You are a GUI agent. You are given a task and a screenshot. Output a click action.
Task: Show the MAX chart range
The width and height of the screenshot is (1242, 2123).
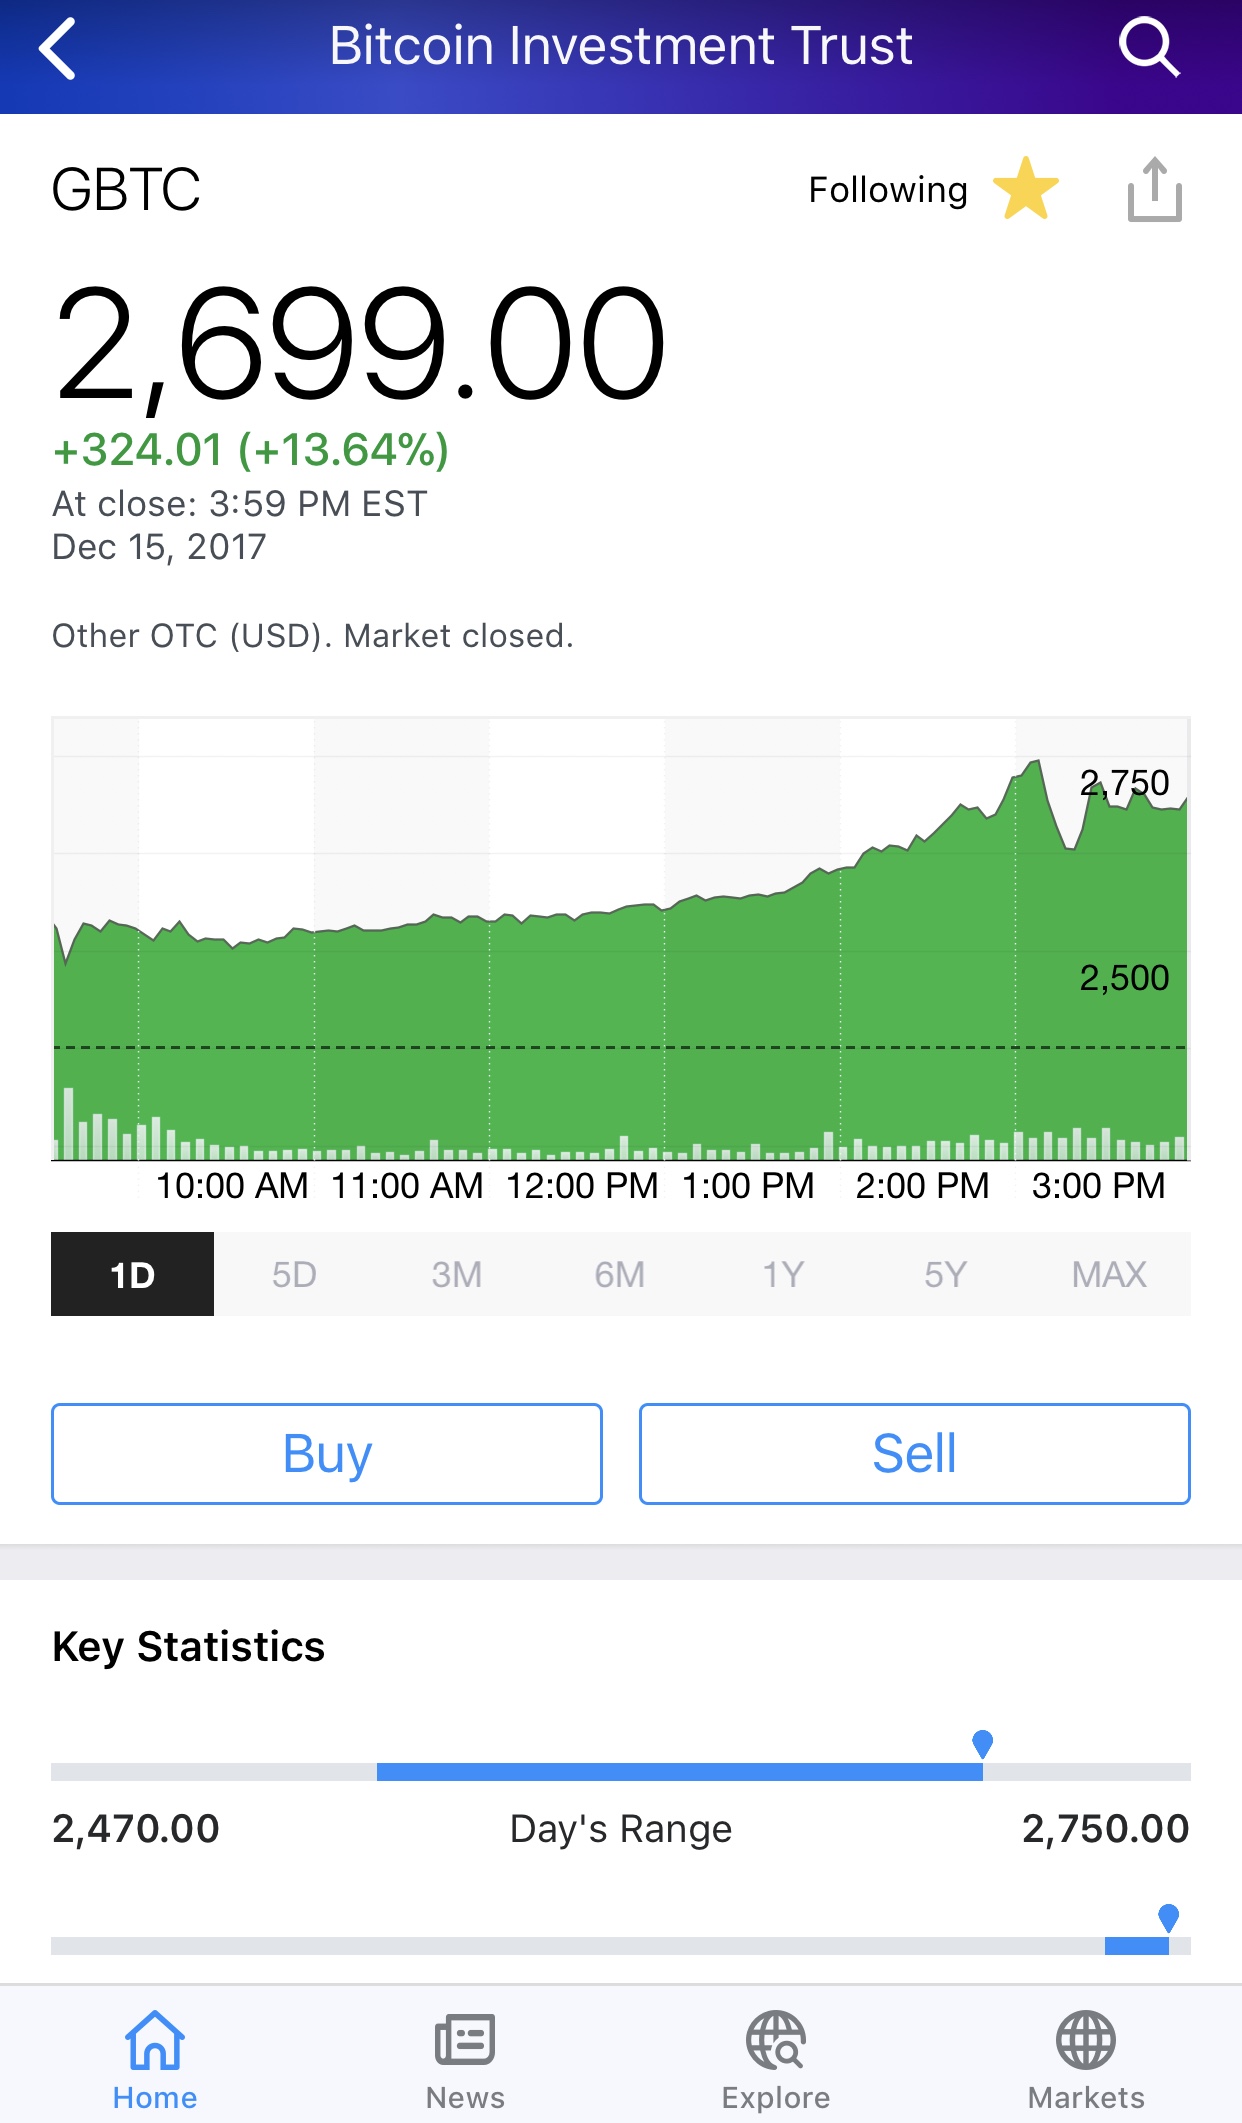tap(1109, 1274)
